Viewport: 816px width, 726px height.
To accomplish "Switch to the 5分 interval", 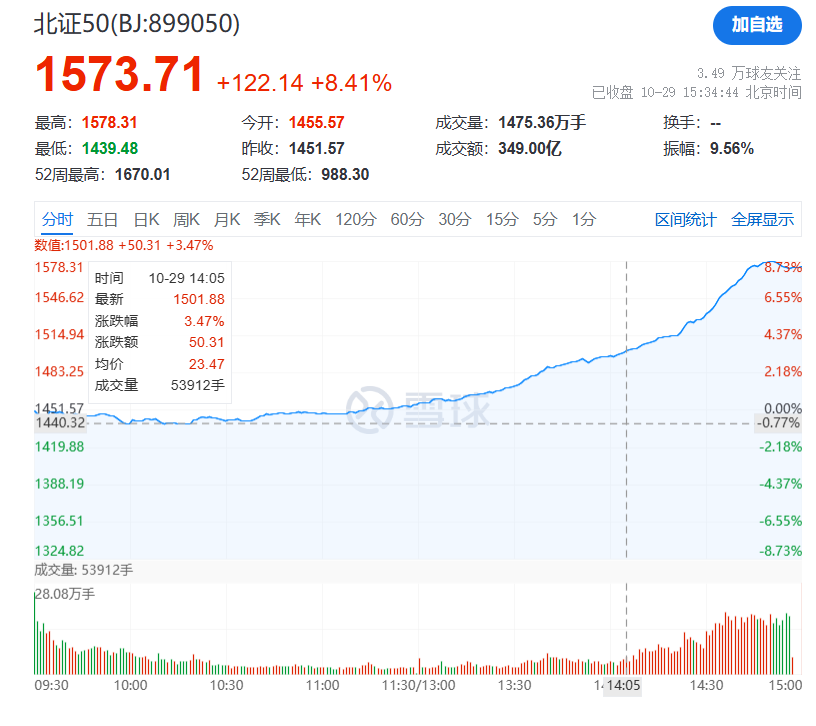I will pyautogui.click(x=545, y=220).
